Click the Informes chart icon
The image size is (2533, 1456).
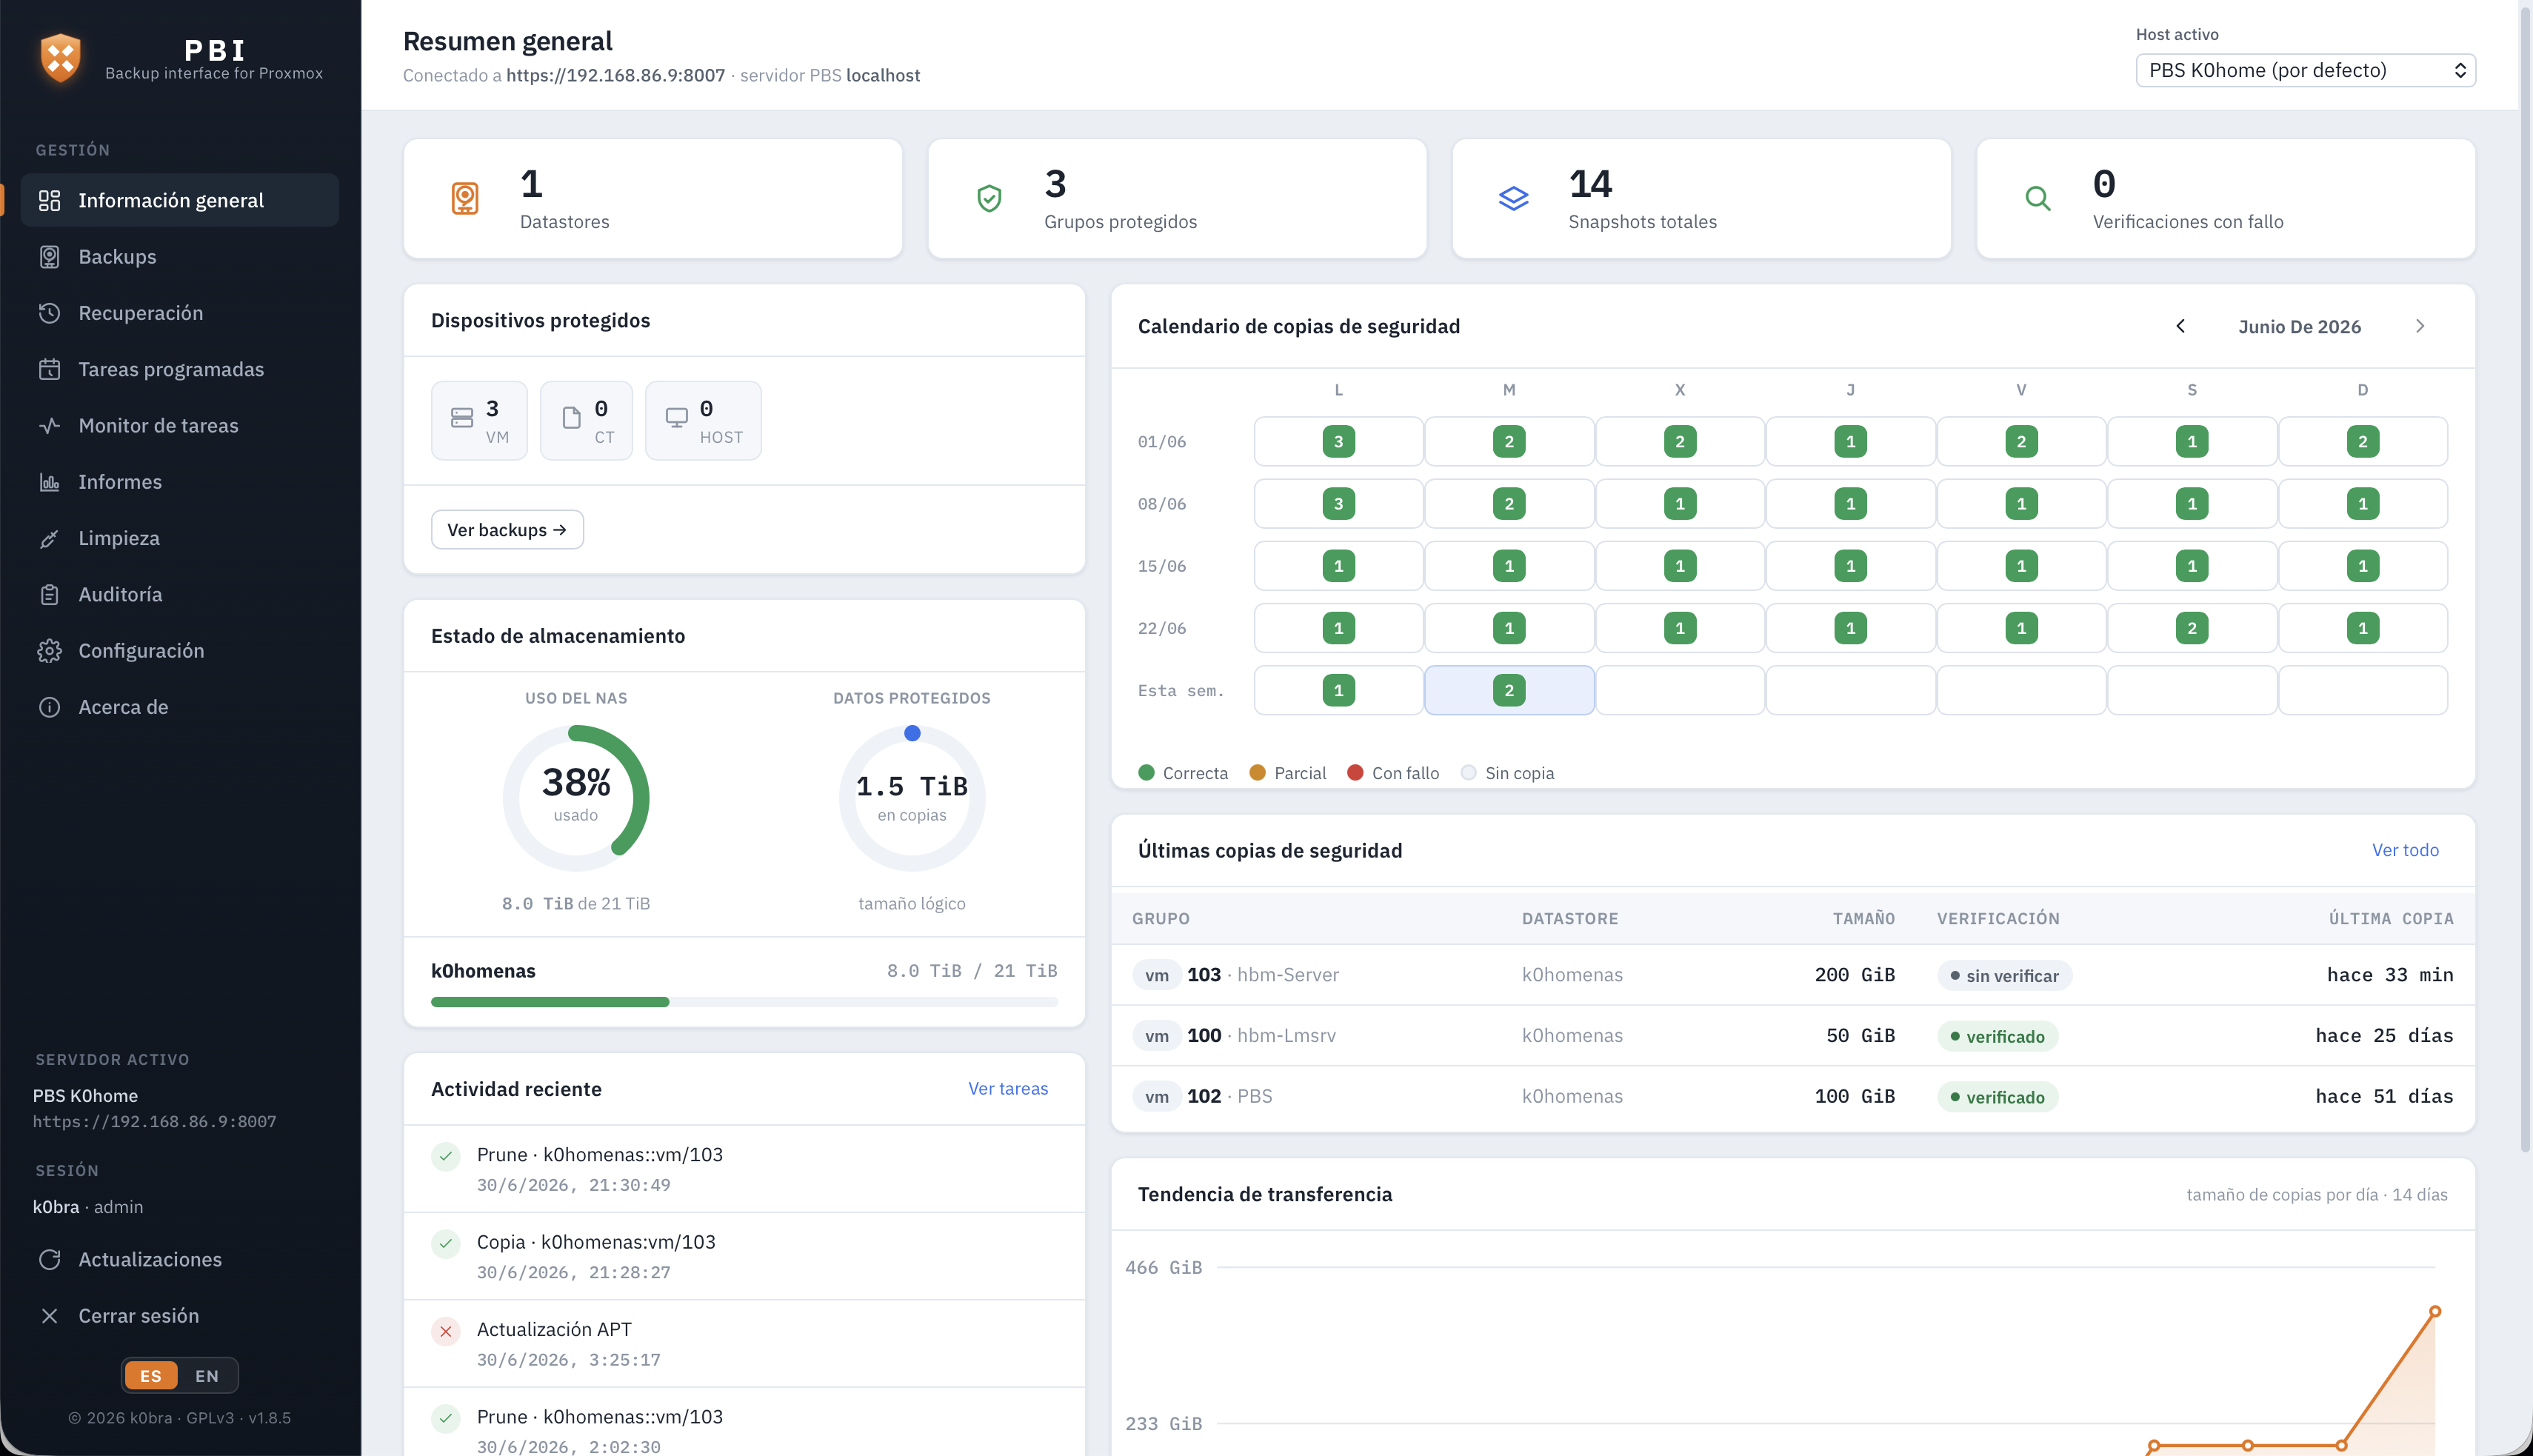pos(49,482)
